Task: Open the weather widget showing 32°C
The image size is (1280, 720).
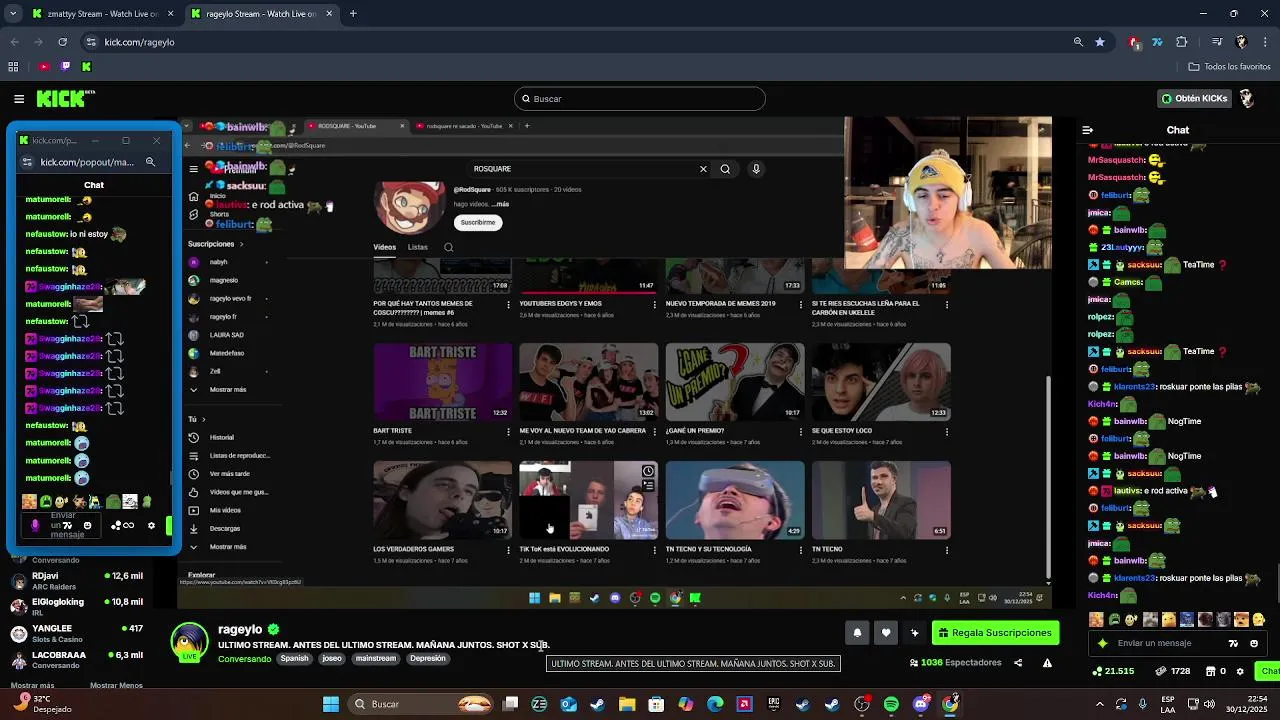Action: 42,704
